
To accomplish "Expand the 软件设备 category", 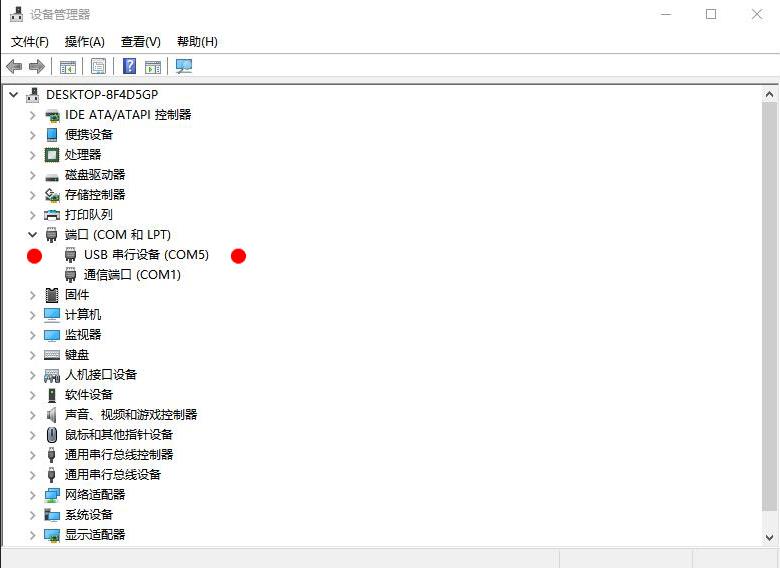I will pos(33,395).
